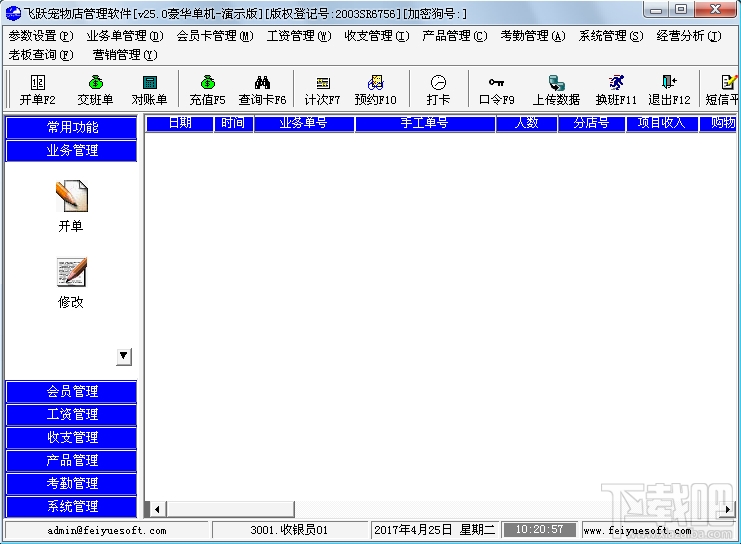Image resolution: width=741 pixels, height=544 pixels.
Task: Expand the 常用功能 sidebar section
Action: click(71, 127)
